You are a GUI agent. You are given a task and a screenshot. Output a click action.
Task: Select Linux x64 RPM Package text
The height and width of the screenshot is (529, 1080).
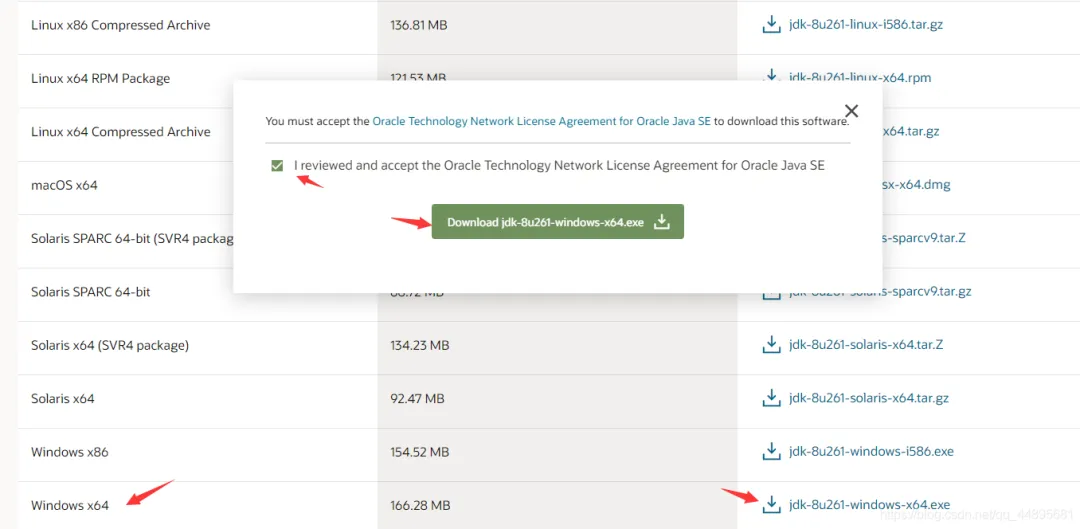click(x=101, y=79)
